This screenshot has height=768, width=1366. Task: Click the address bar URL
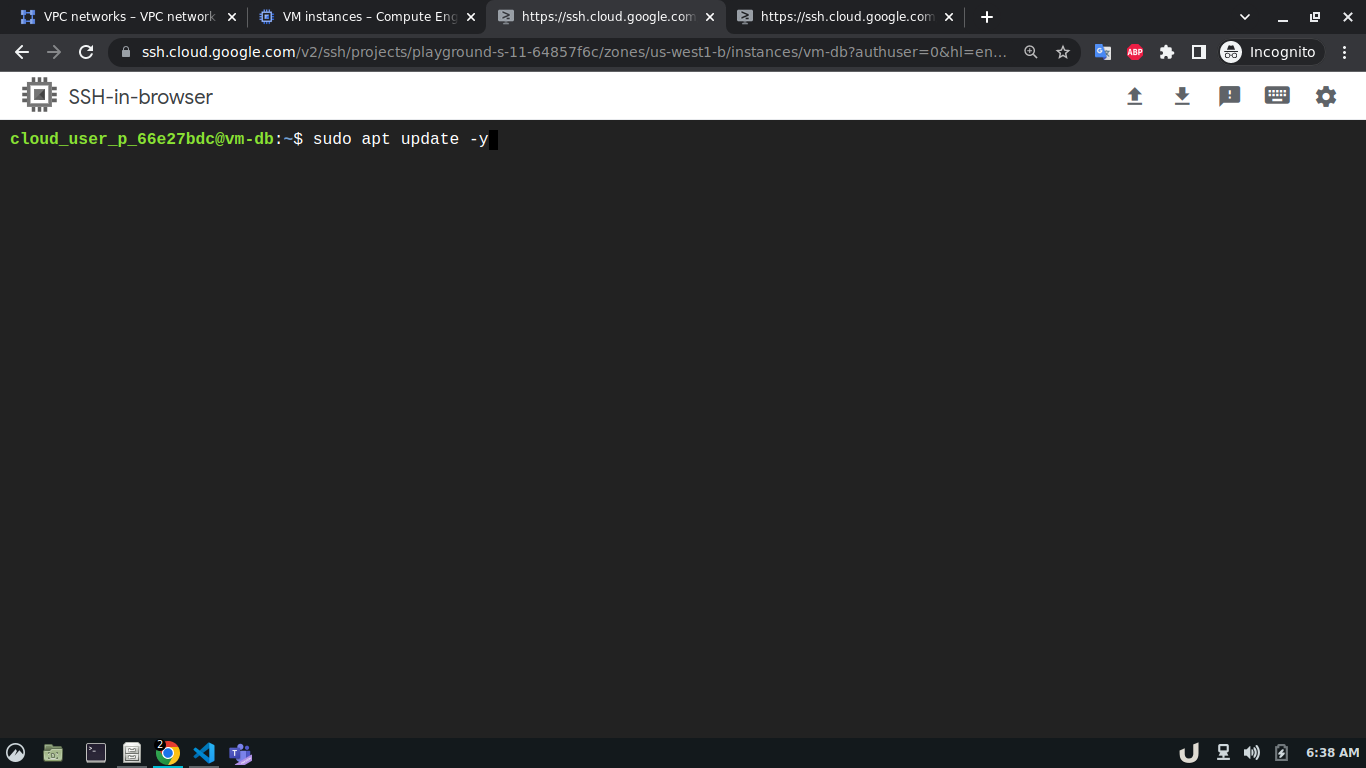point(574,52)
